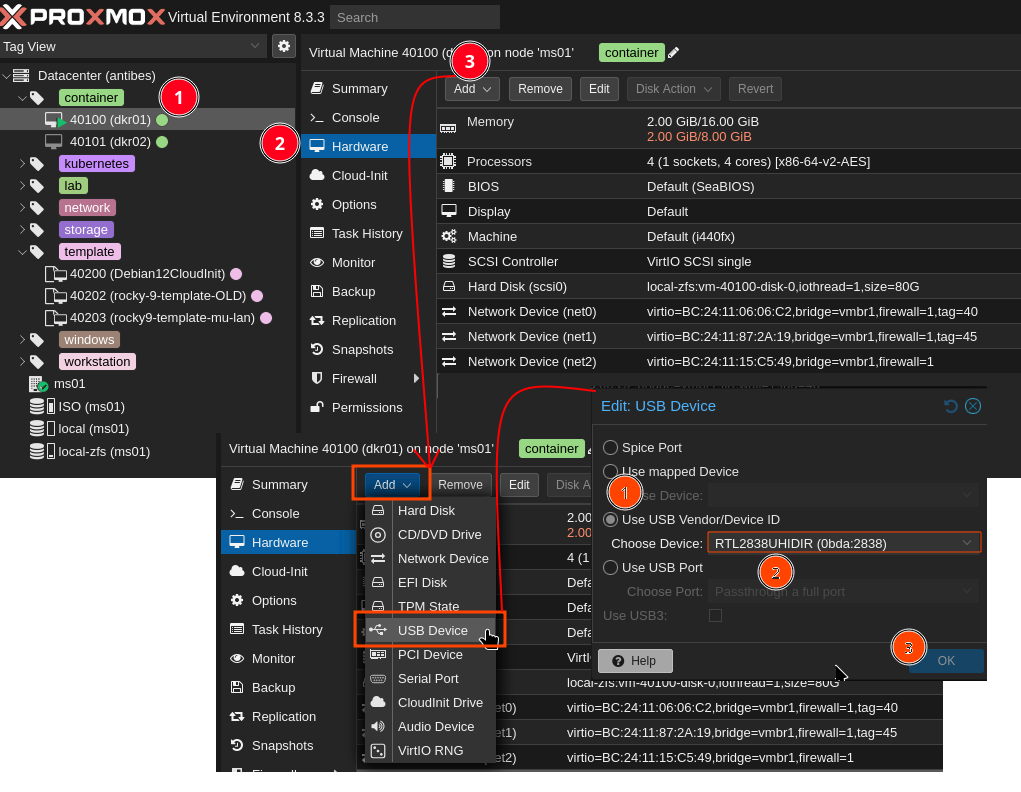Open the Permissions tab in top window
This screenshot has width=1021, height=792.
click(368, 408)
